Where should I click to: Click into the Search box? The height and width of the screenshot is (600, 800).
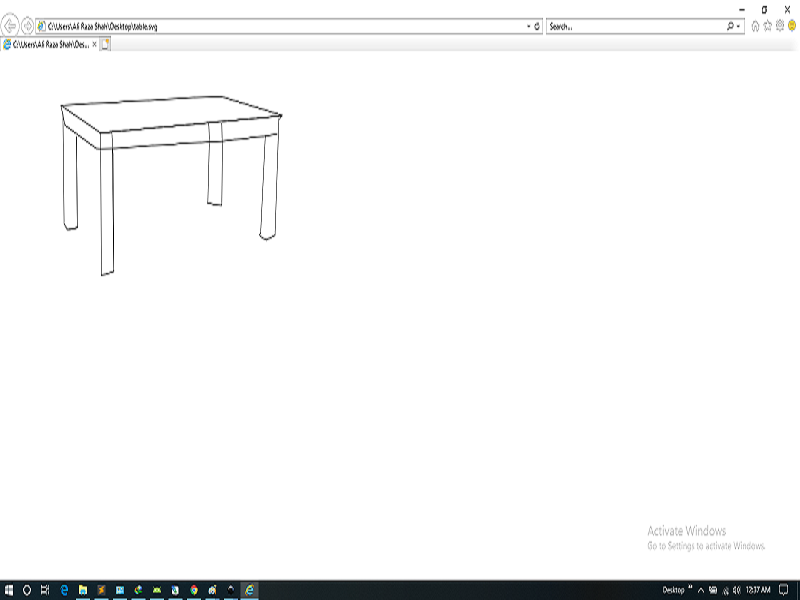(x=635, y=26)
